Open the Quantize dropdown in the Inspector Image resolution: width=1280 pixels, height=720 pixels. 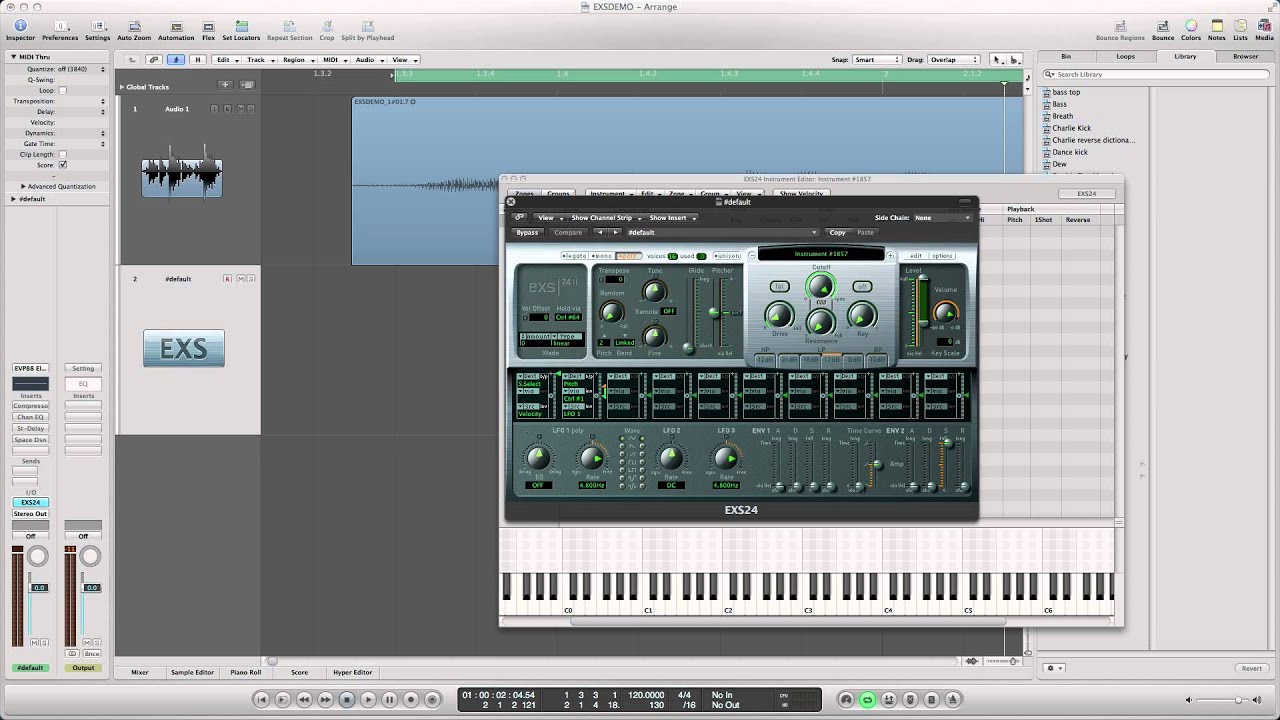pos(80,68)
